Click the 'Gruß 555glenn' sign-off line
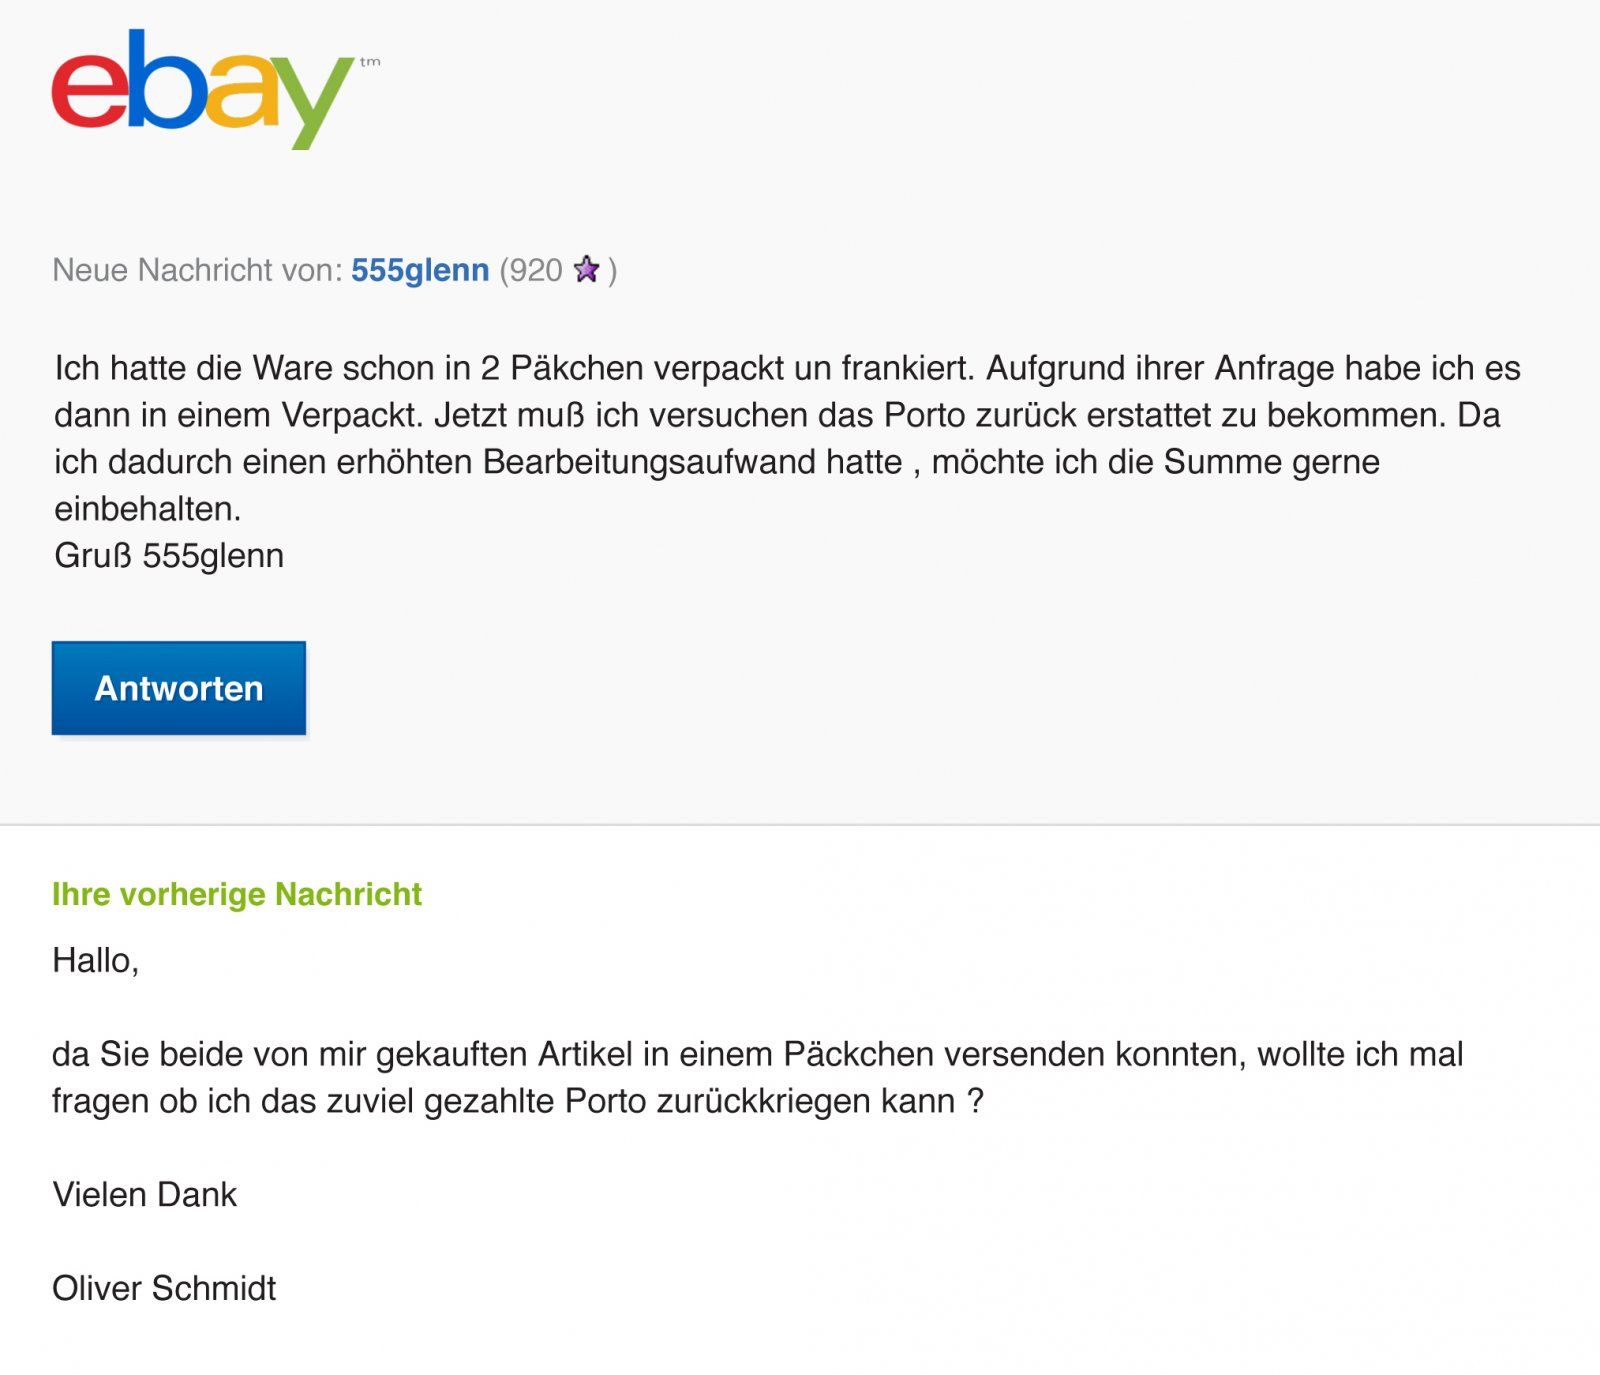The image size is (1600, 1375). click(169, 556)
